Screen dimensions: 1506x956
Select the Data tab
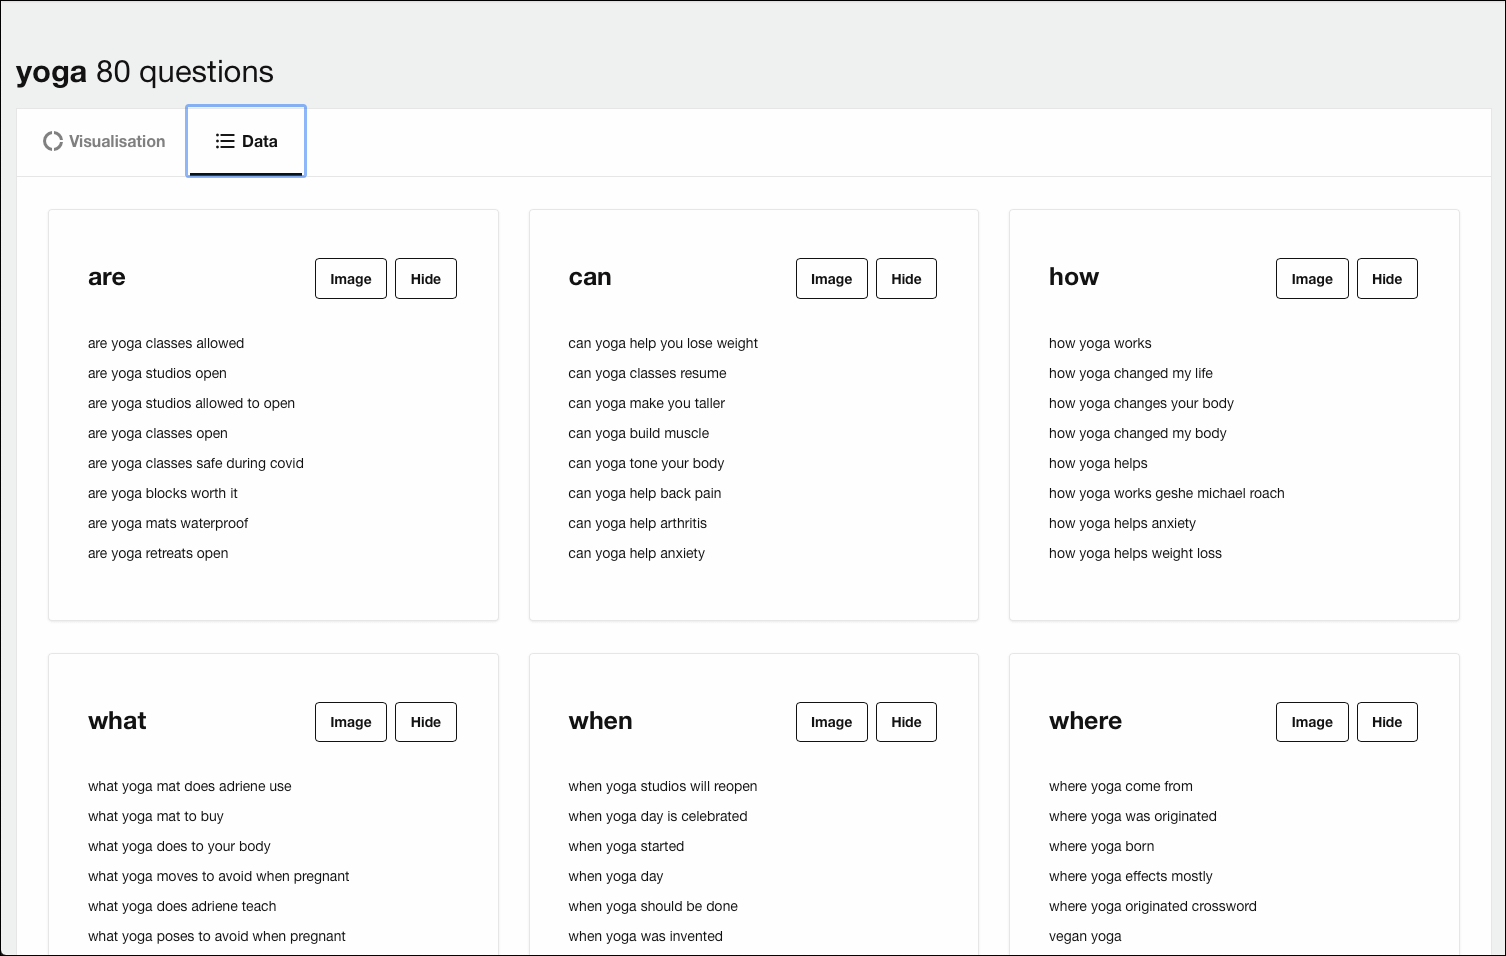[246, 141]
